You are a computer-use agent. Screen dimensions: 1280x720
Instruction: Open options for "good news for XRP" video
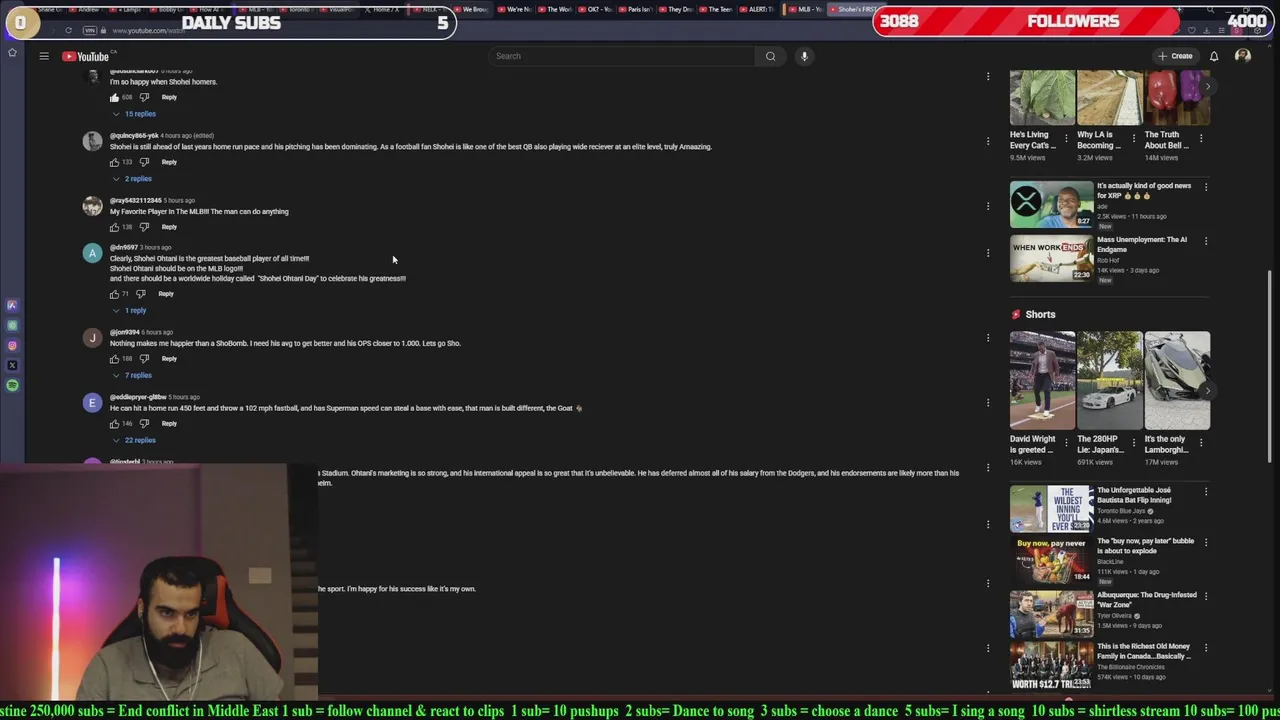click(x=1206, y=187)
